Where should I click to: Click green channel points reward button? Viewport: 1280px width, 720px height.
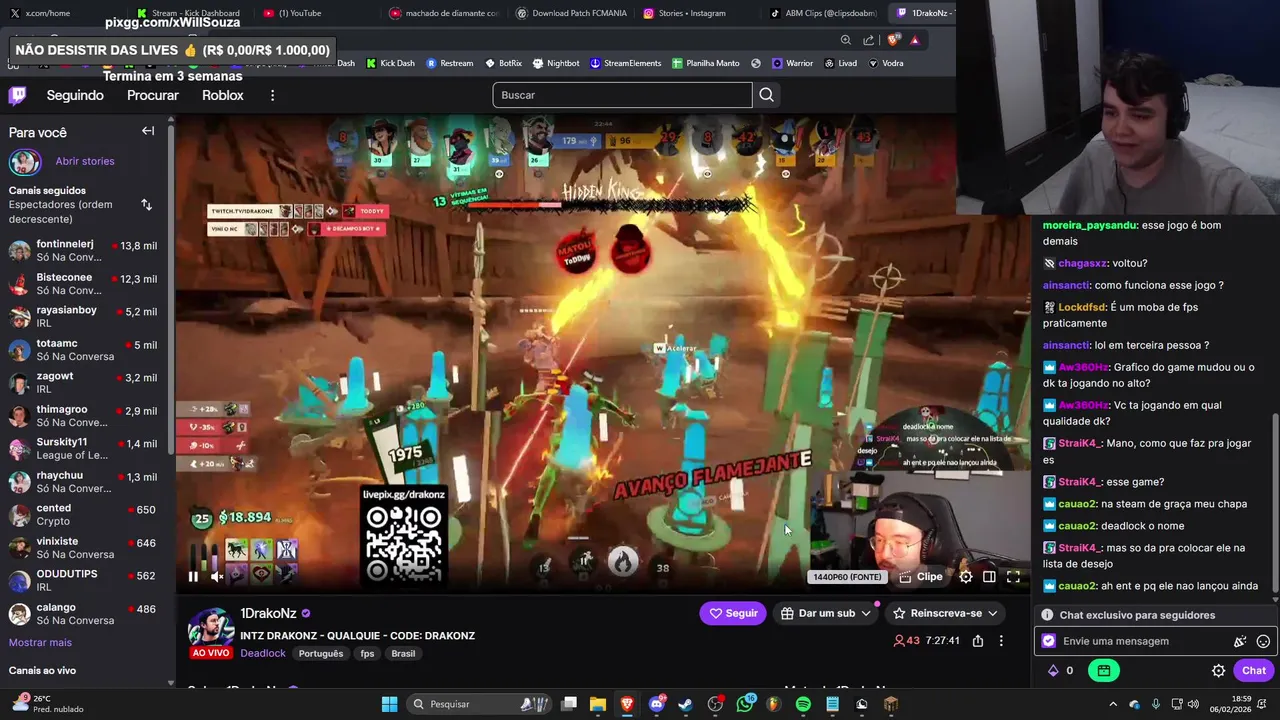(1104, 671)
